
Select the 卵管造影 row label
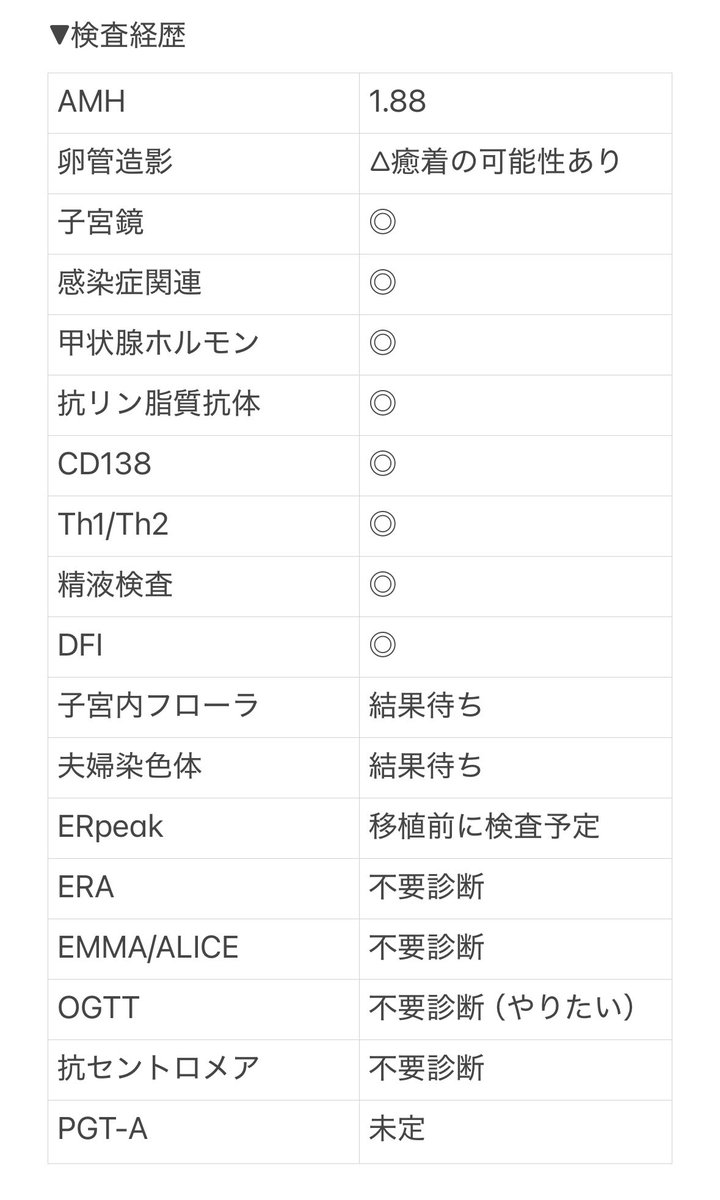115,161
